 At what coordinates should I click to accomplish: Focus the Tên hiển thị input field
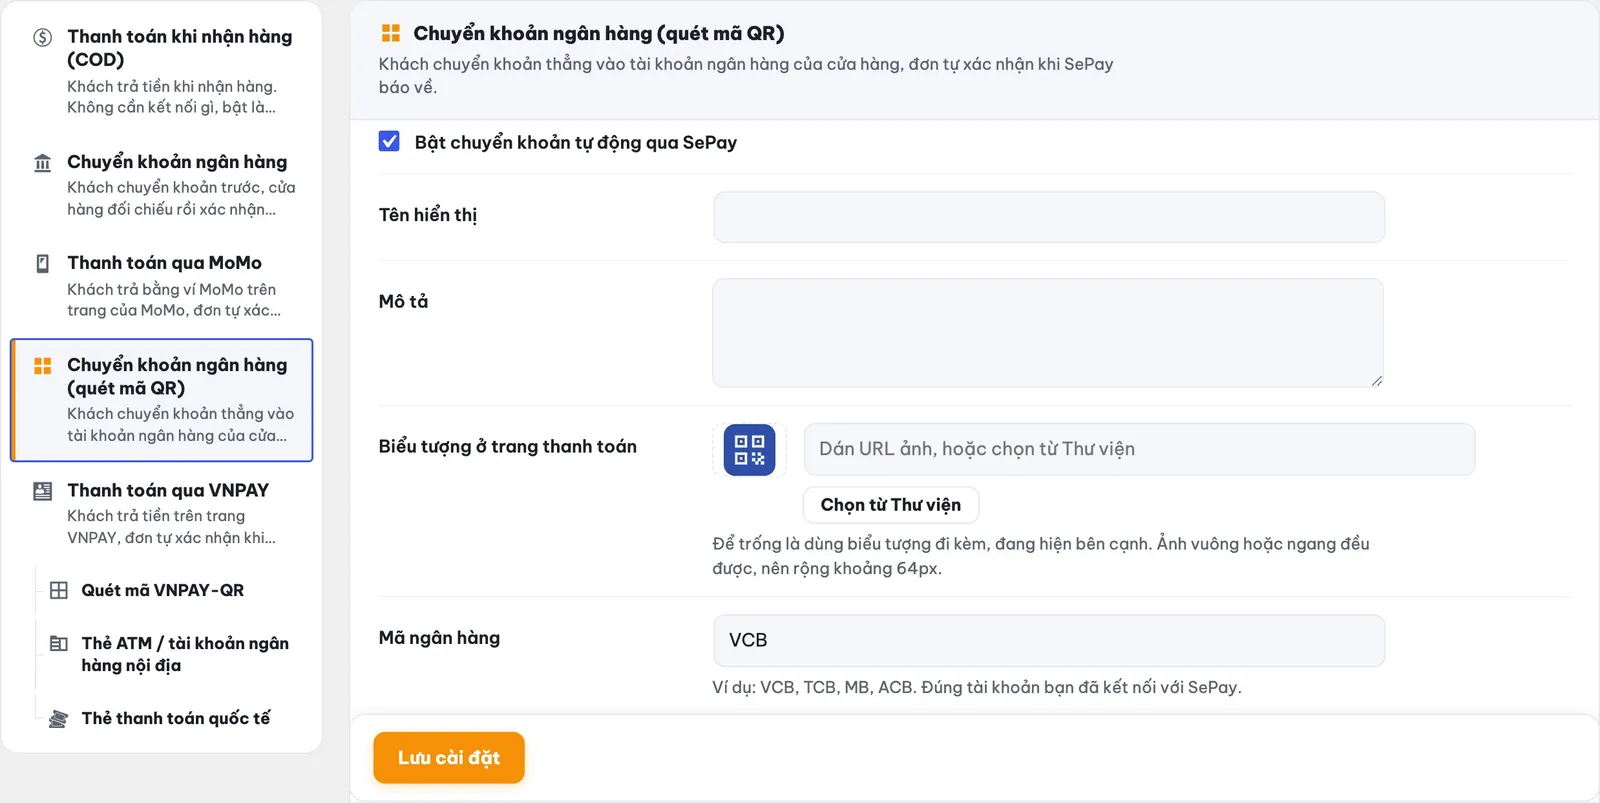click(1049, 217)
